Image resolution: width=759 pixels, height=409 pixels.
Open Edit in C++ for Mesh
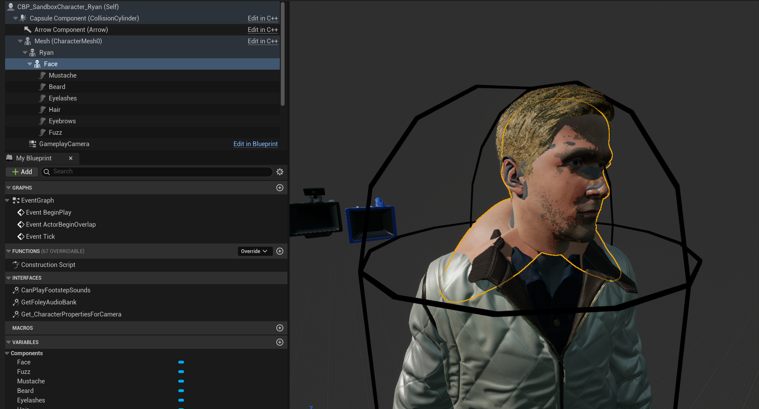pyautogui.click(x=263, y=41)
